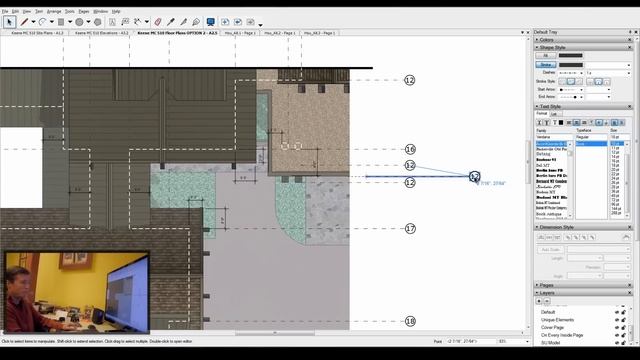Pin the Default Tray panel
Screen dimensions: 640x360
pos(630,32)
